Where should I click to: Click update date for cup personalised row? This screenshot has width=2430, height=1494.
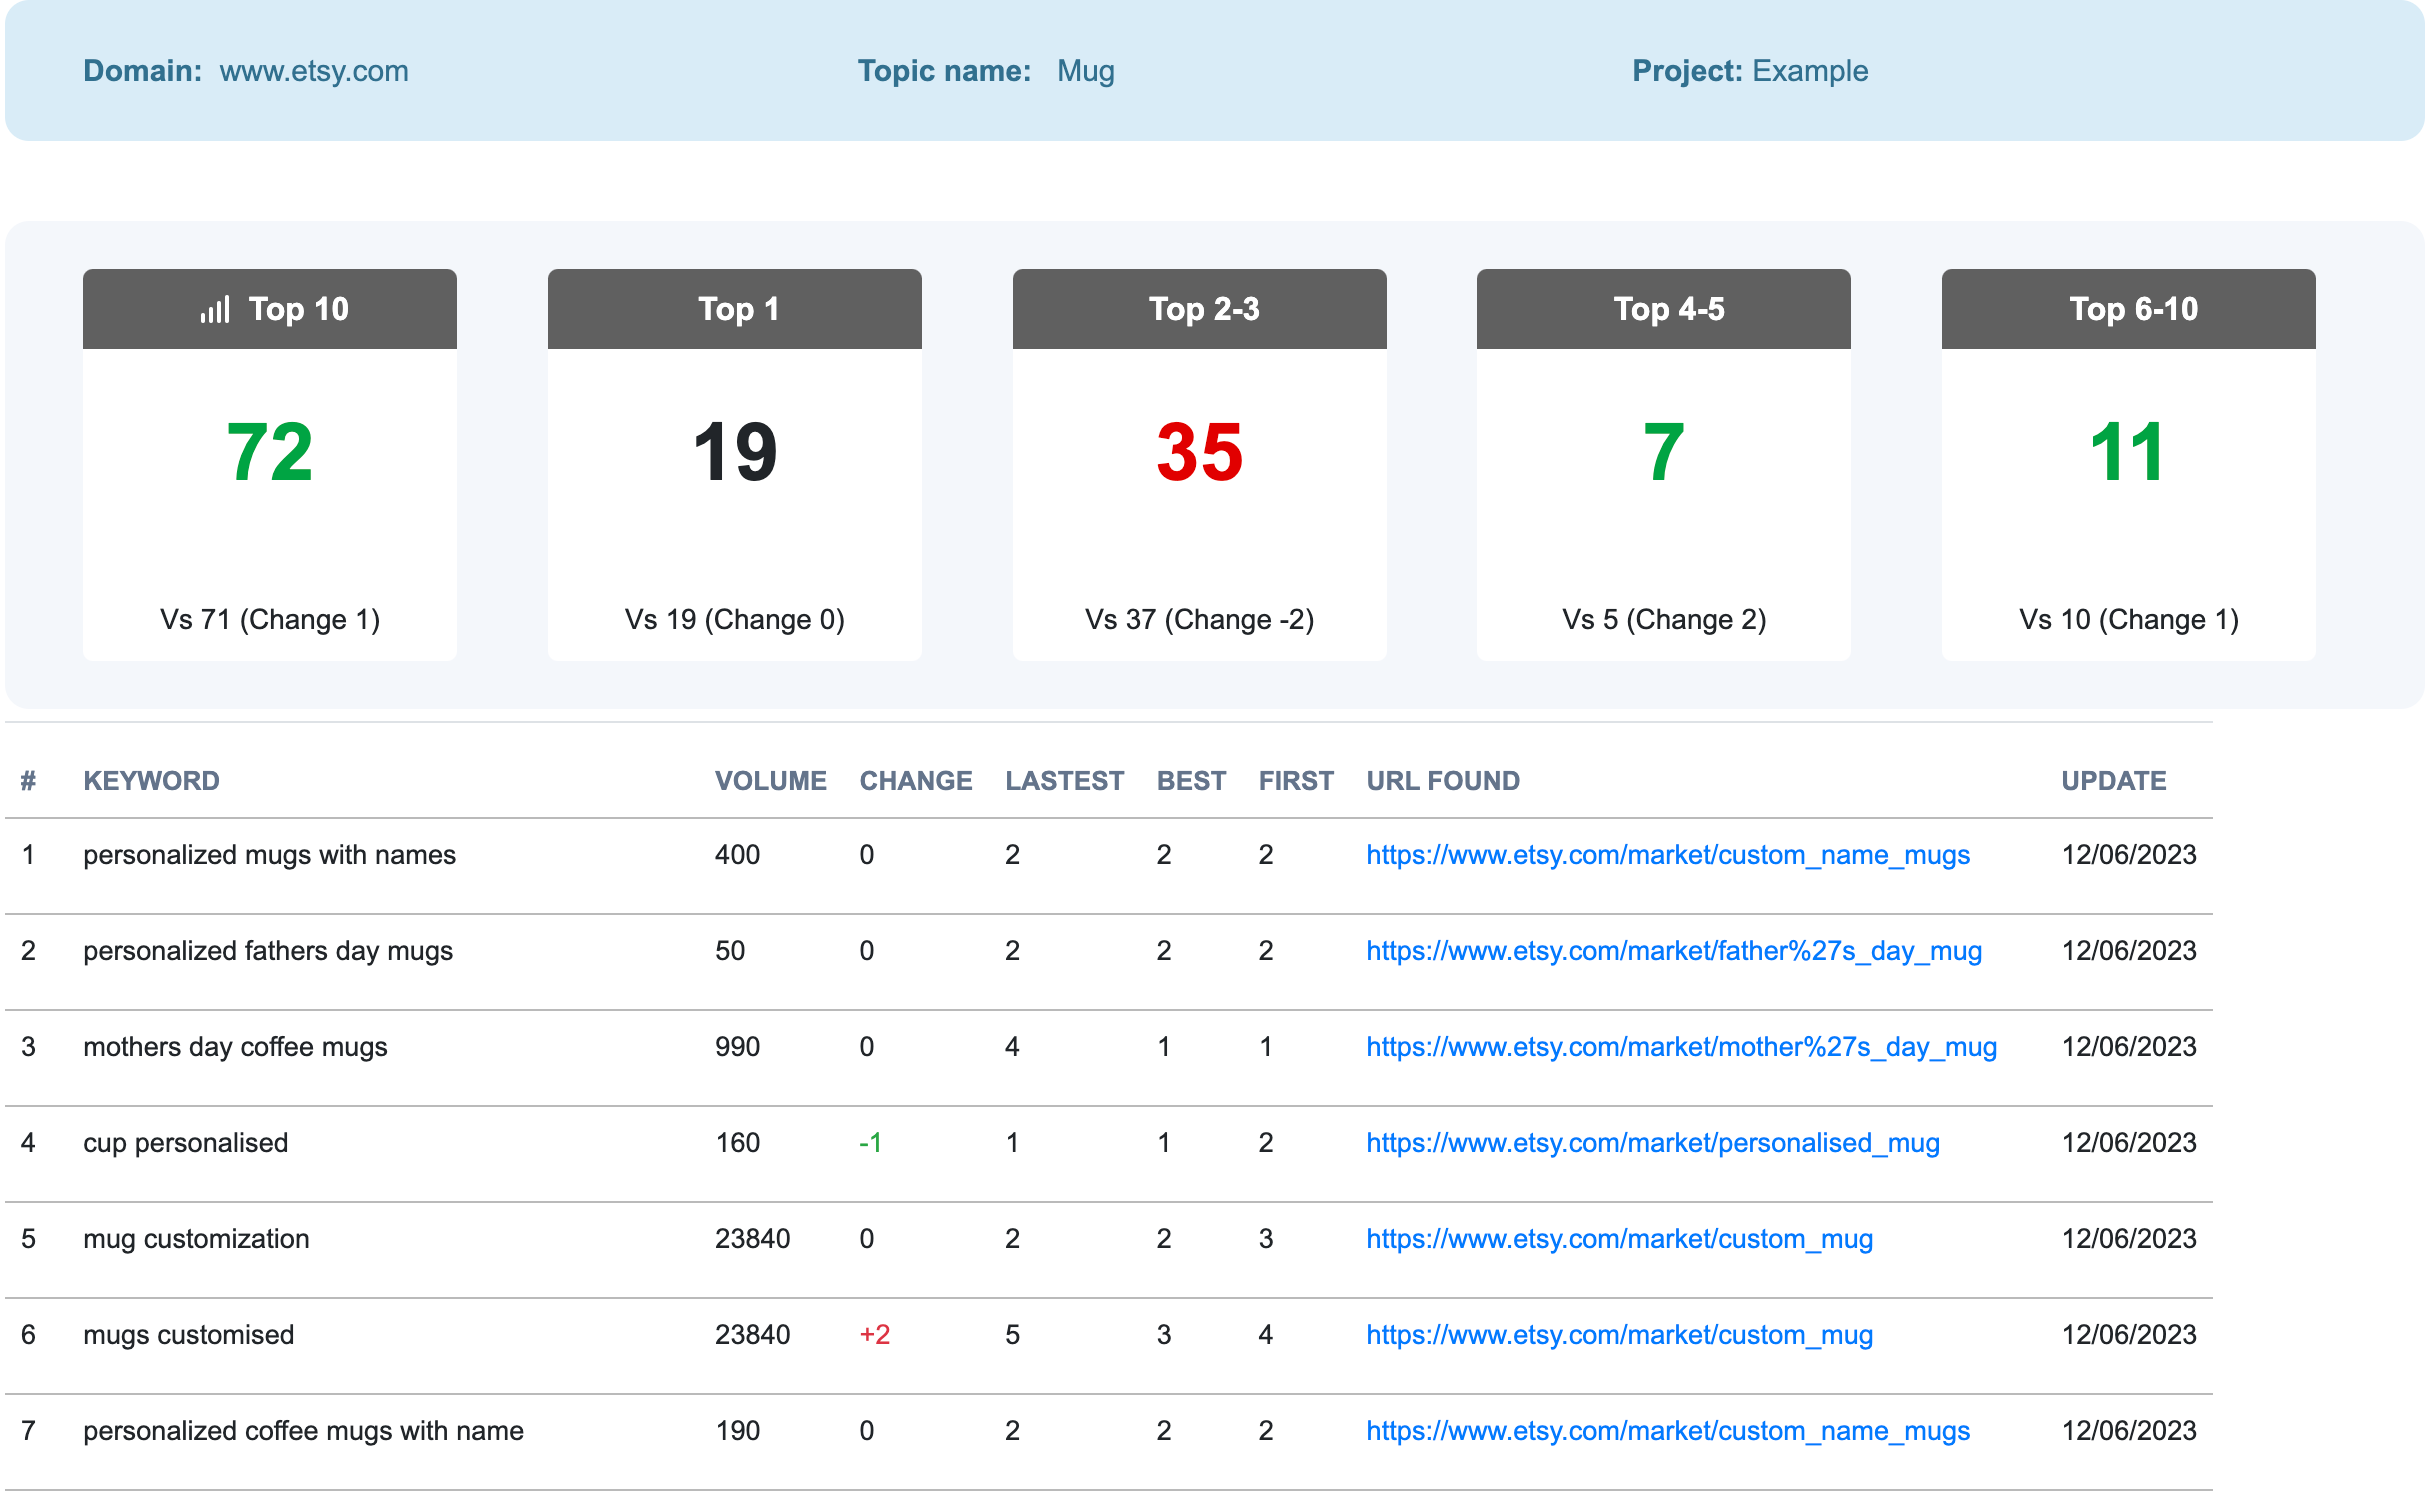click(2131, 1144)
